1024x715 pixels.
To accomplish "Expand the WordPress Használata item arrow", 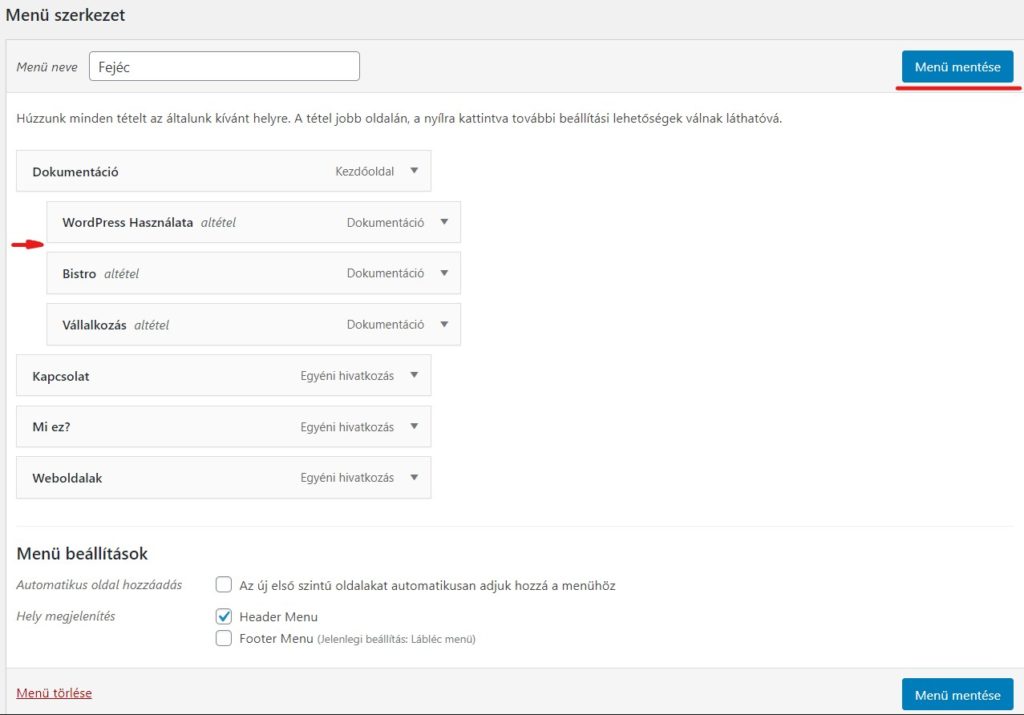I will click(444, 222).
